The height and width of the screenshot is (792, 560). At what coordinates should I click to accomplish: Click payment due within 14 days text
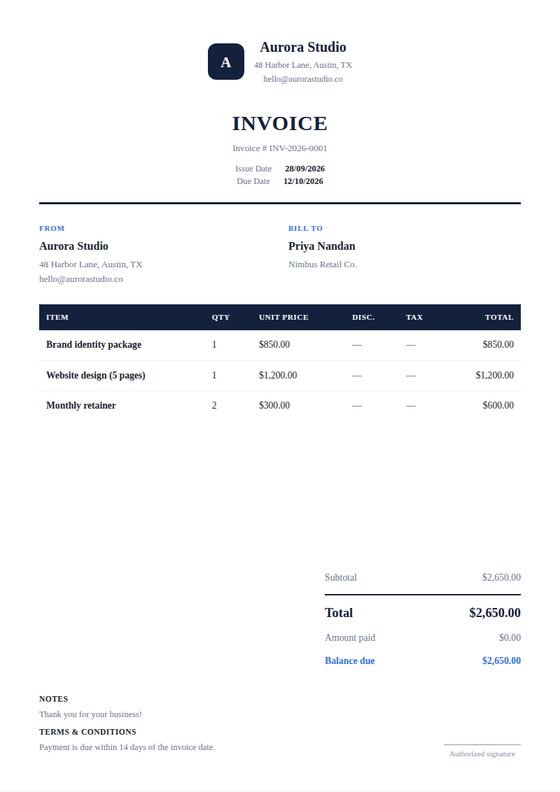coord(127,747)
